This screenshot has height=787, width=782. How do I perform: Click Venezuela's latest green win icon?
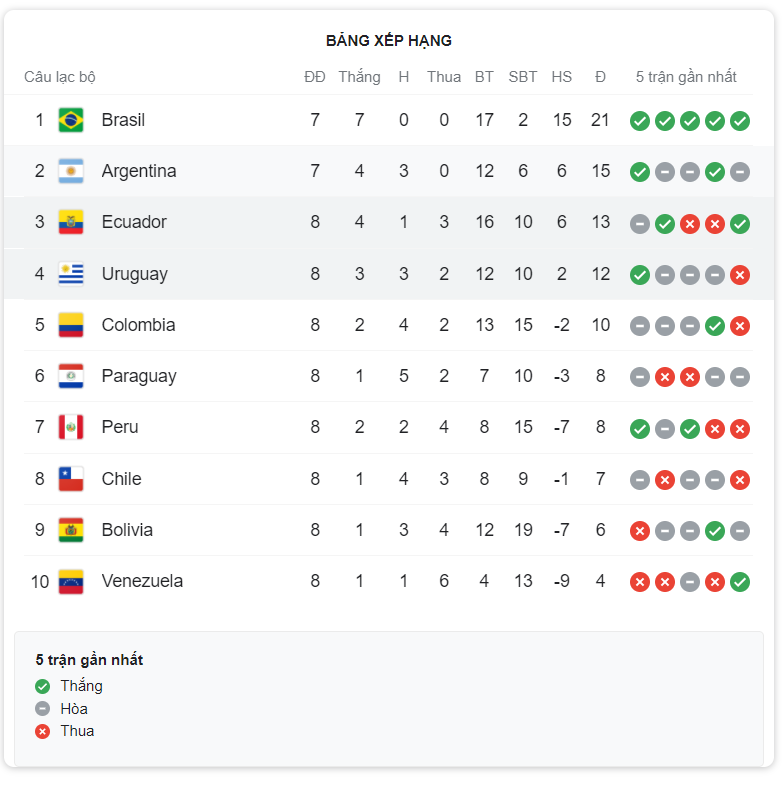(740, 582)
